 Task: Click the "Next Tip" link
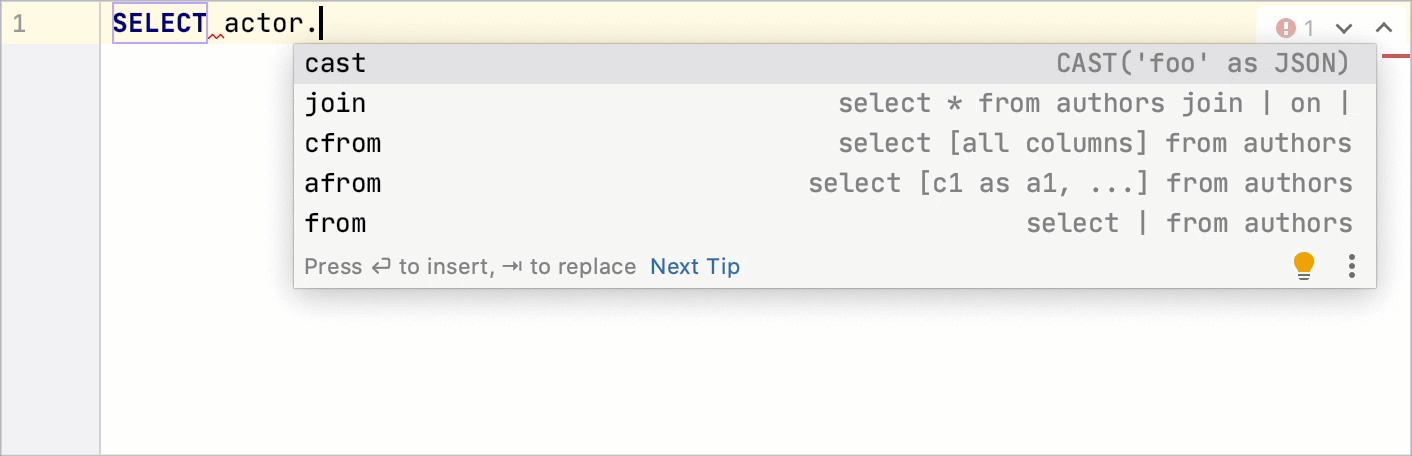point(695,267)
